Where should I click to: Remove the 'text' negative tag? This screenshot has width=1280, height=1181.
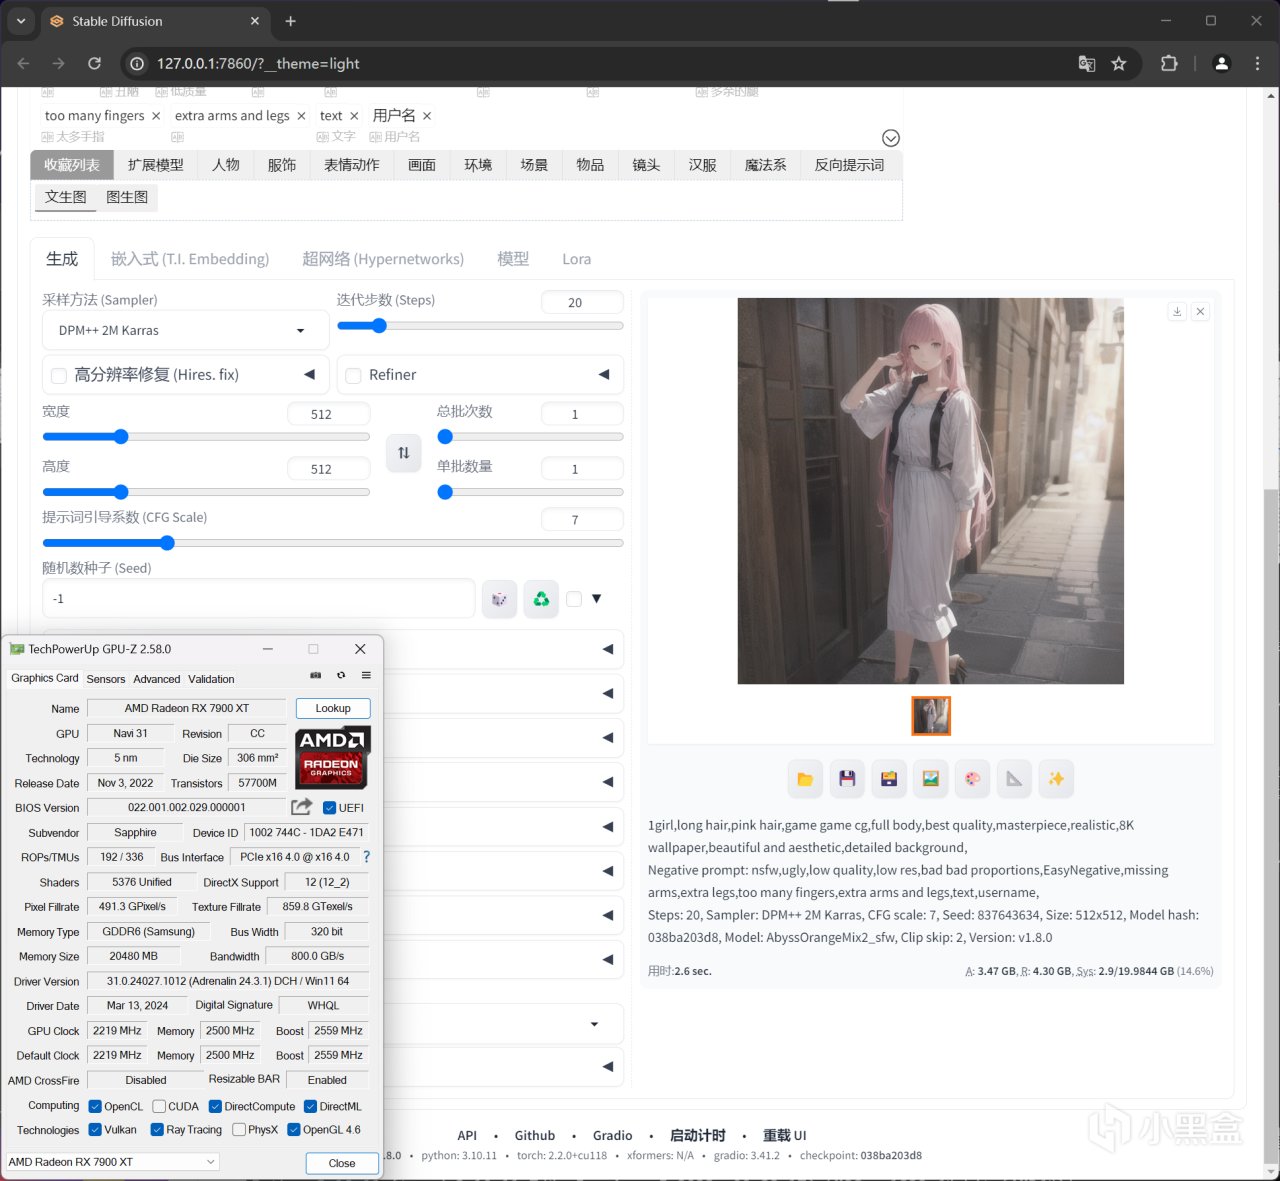pos(354,116)
